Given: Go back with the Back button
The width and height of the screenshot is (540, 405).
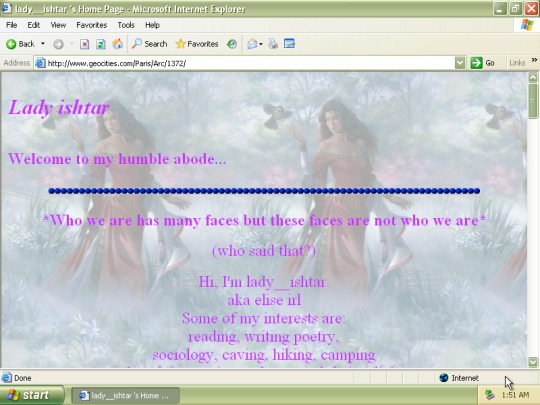Looking at the screenshot, I should (x=20, y=44).
